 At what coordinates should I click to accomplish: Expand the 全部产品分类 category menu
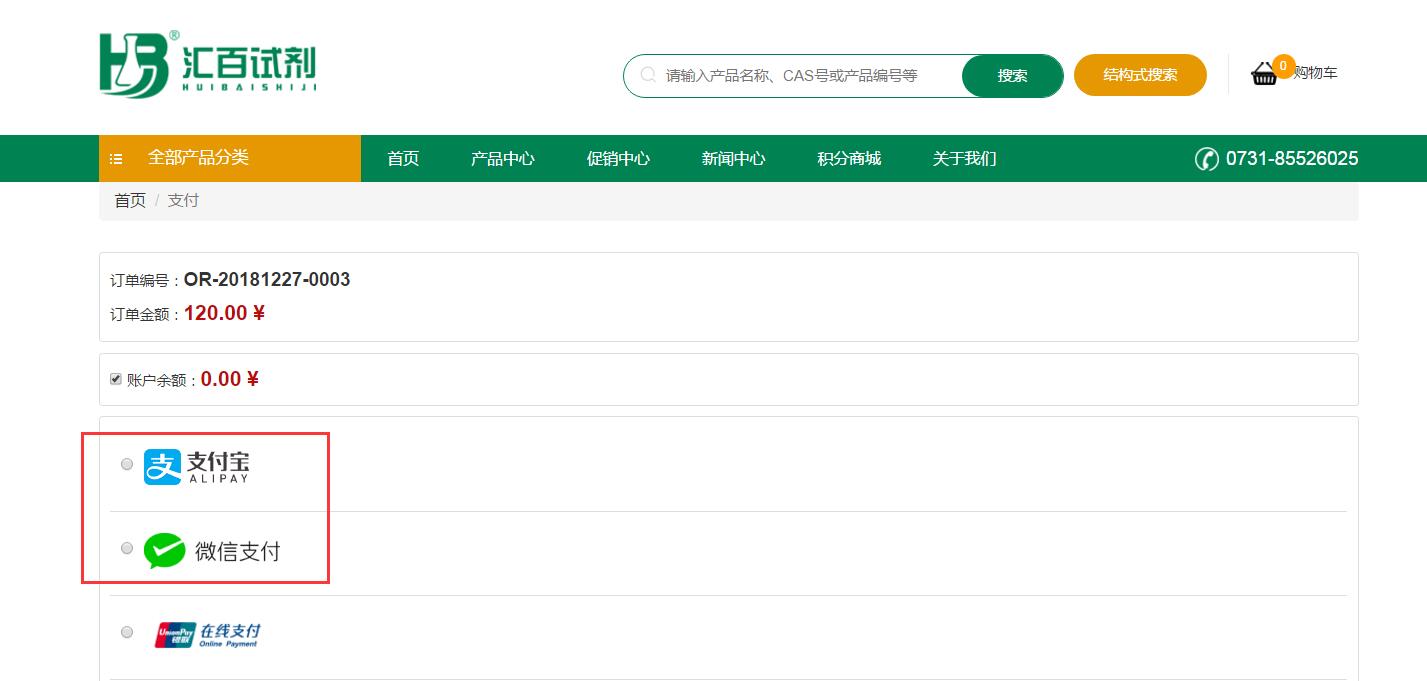[x=198, y=158]
